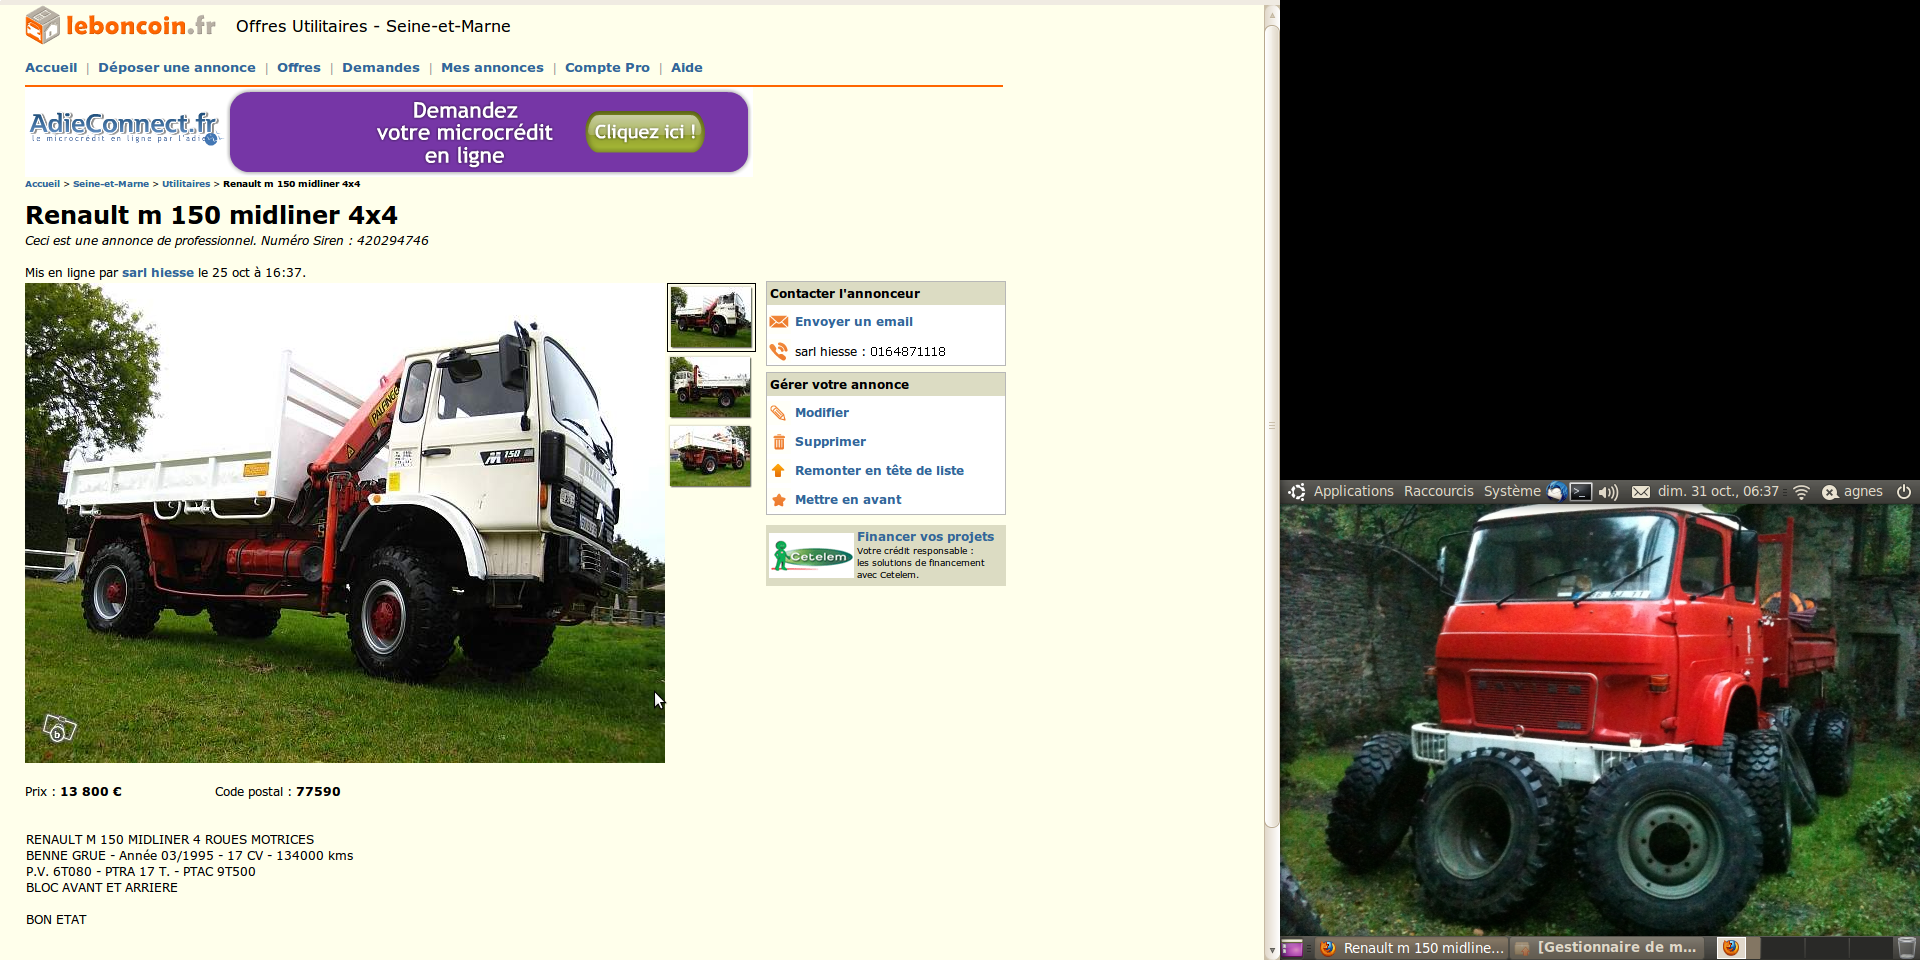Click the envelope icon beside Envoyer un email

[x=779, y=322]
